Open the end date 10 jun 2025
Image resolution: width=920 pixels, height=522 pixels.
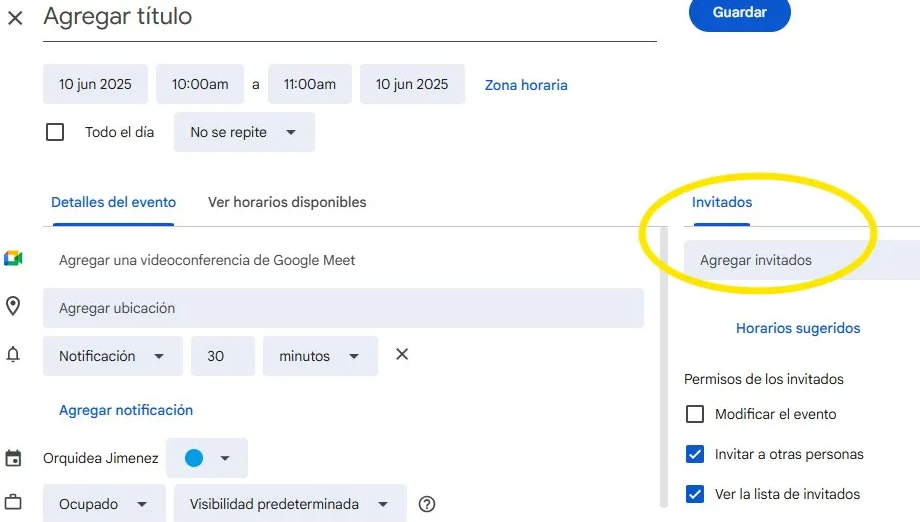click(x=412, y=84)
